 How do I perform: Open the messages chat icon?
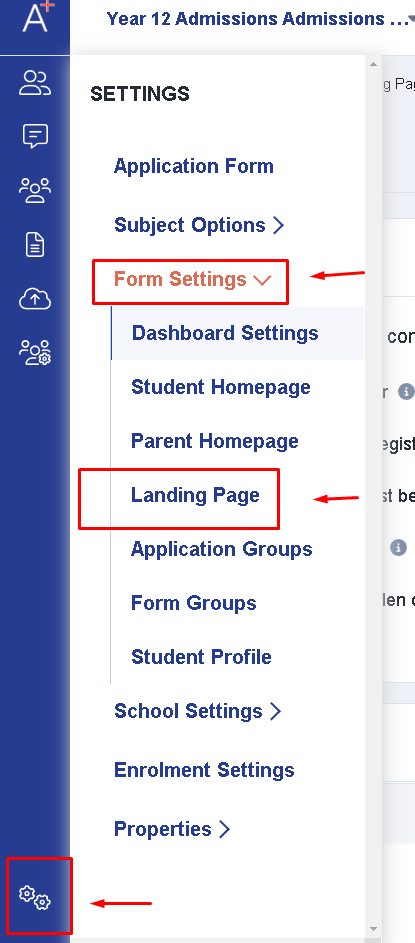click(x=35, y=137)
